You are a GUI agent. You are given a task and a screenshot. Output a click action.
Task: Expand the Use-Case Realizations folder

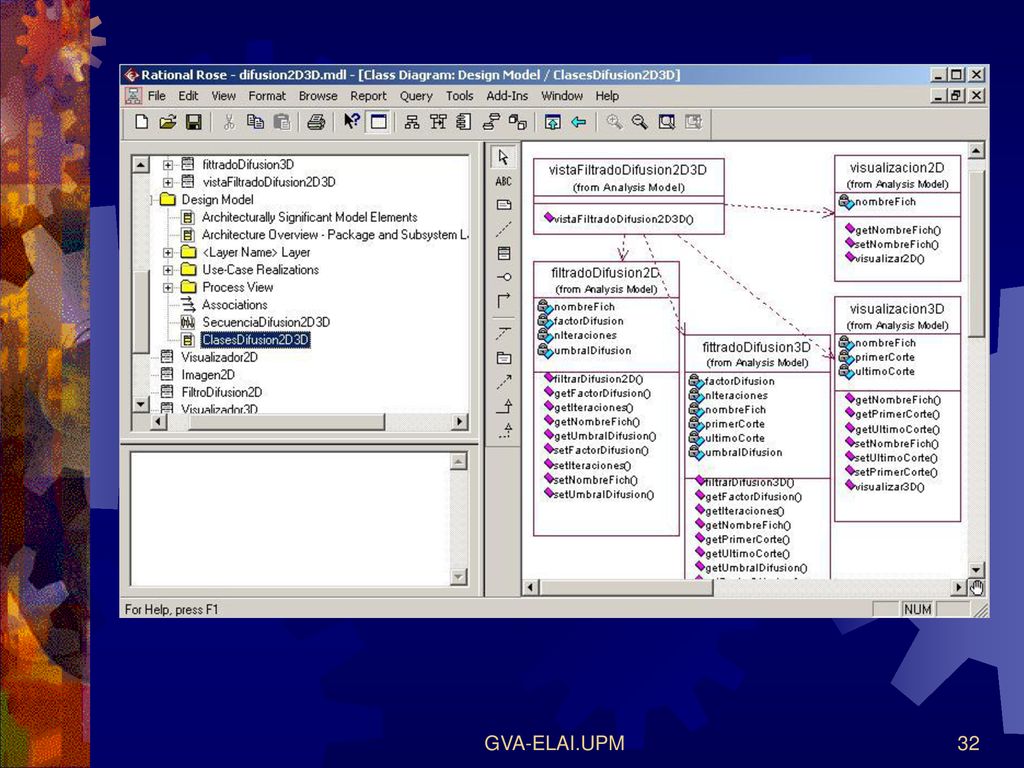tap(168, 270)
